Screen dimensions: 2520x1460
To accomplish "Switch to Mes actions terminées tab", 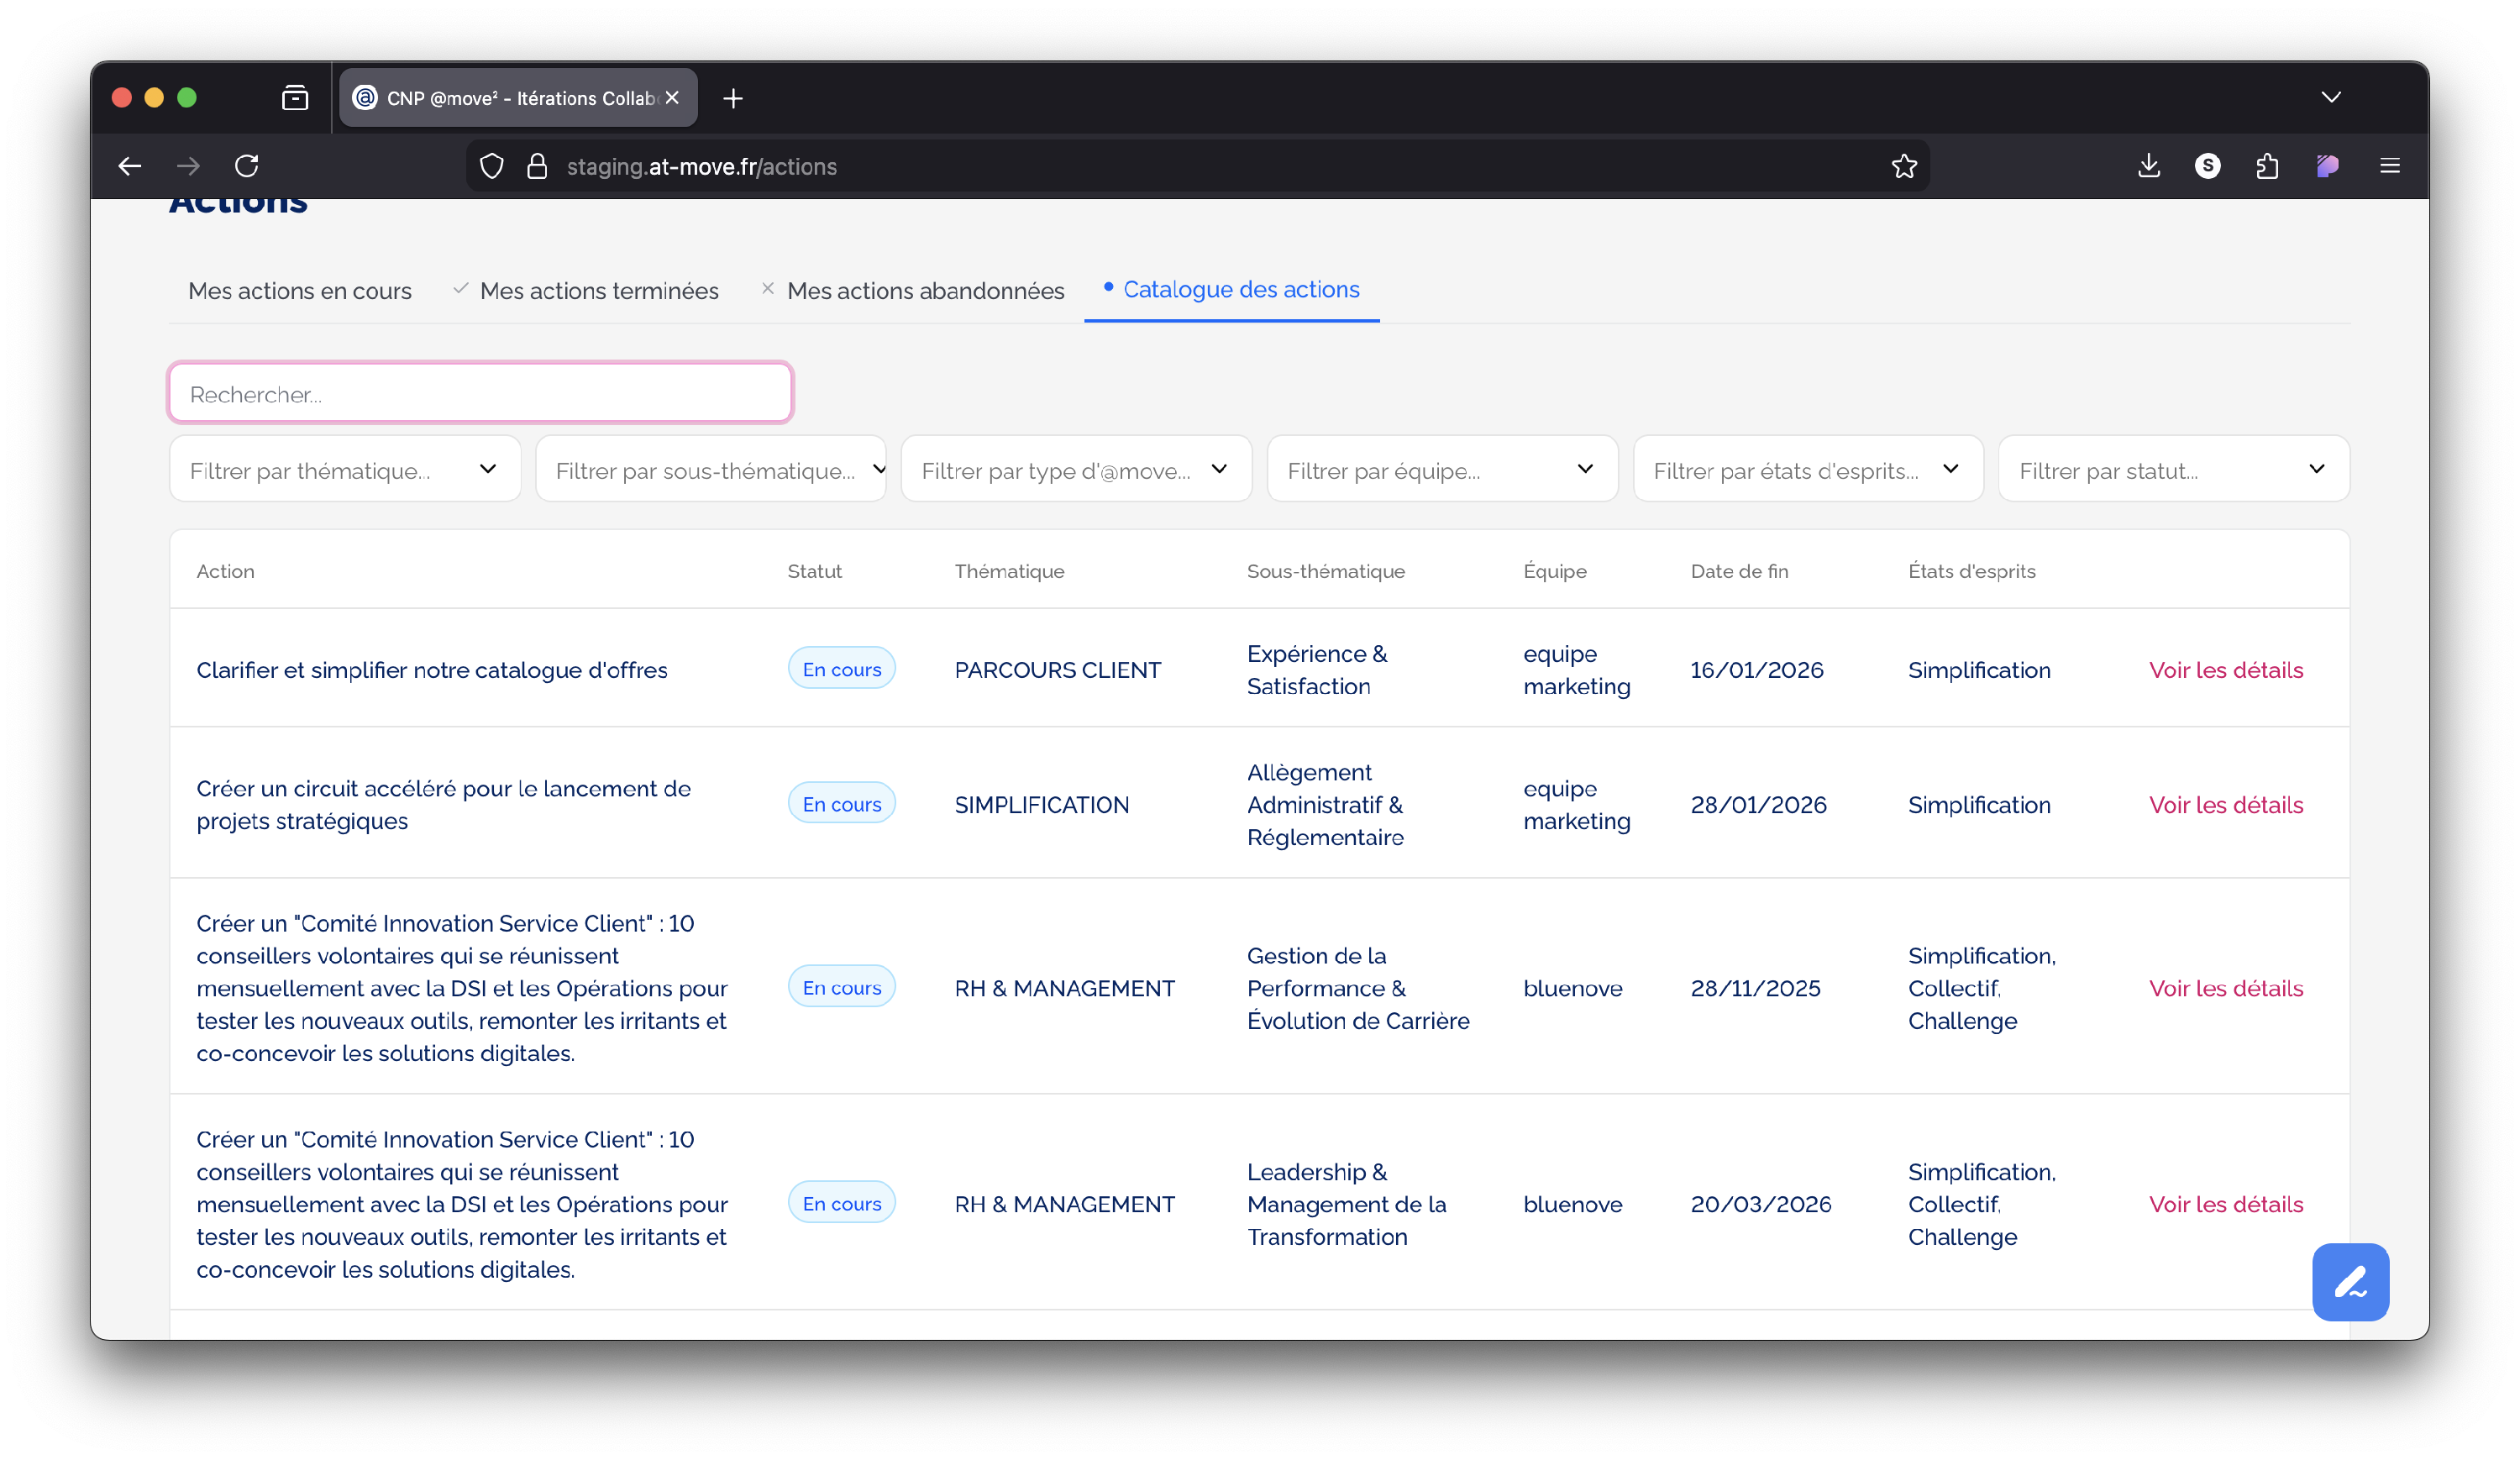I will (x=598, y=291).
